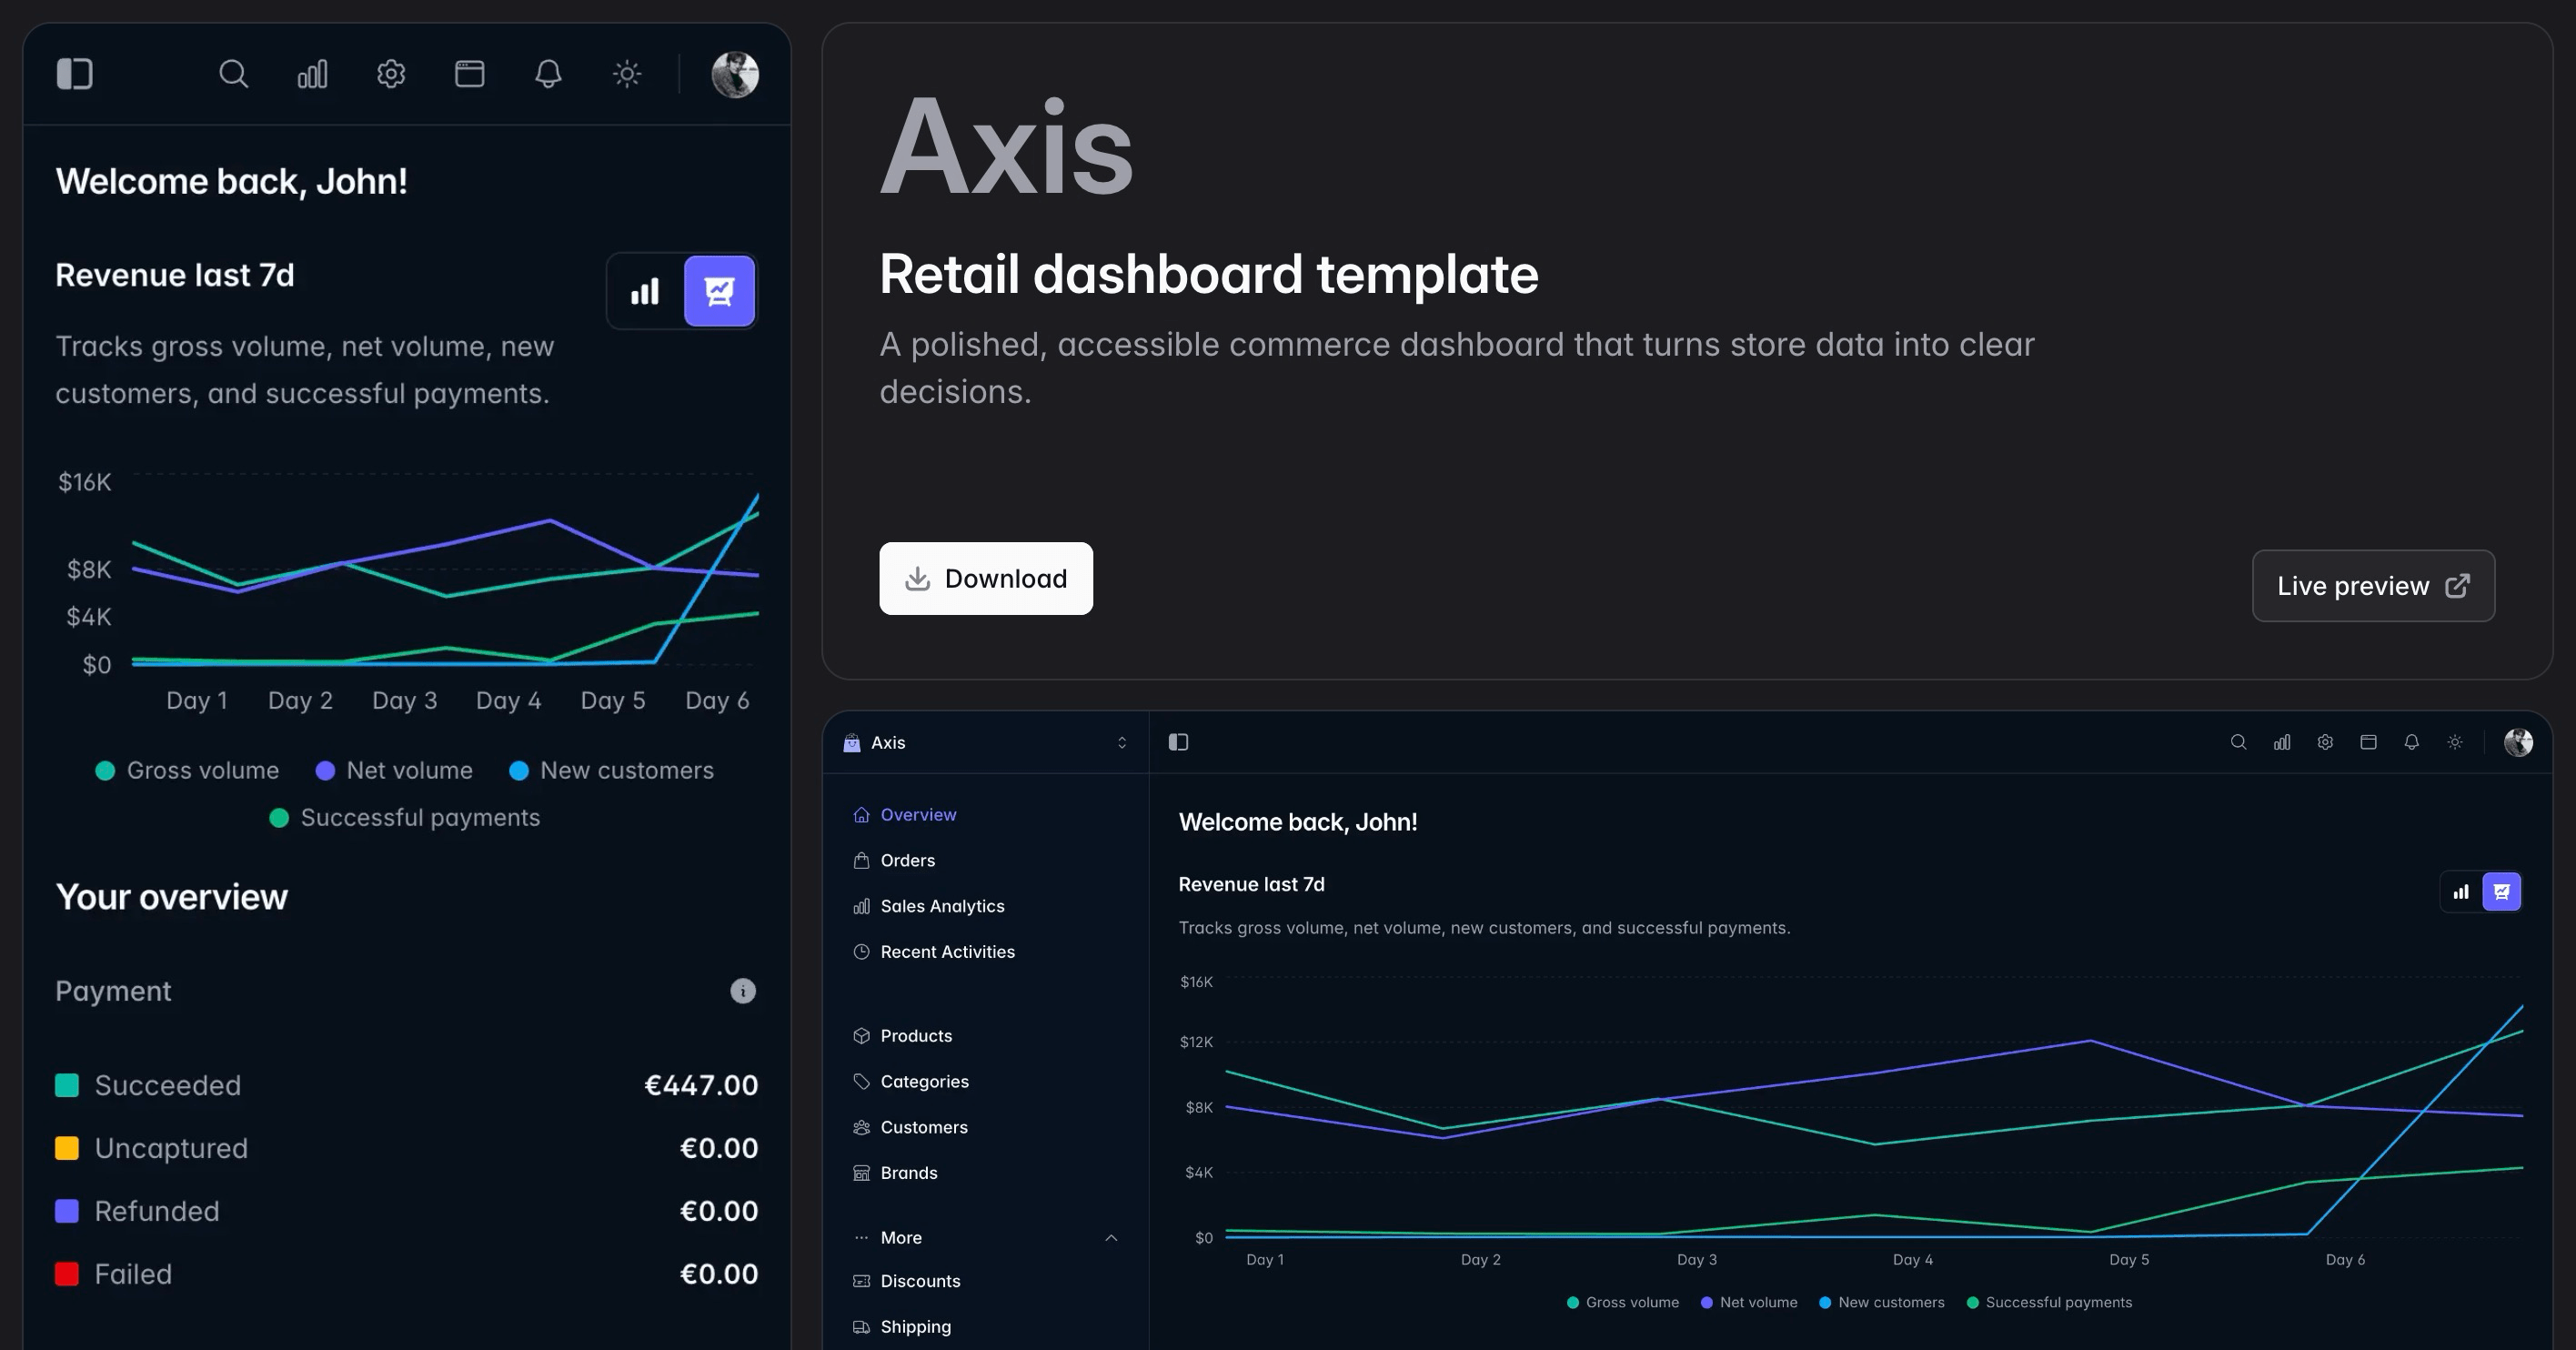Select Orders in the navigation sidebar

(x=907, y=859)
